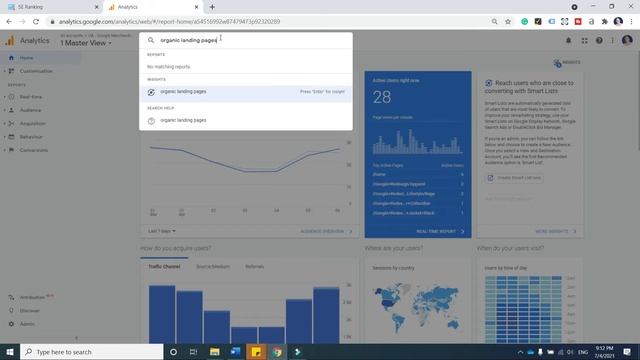
Task: Open the Audience Overview report link
Action: point(326,231)
